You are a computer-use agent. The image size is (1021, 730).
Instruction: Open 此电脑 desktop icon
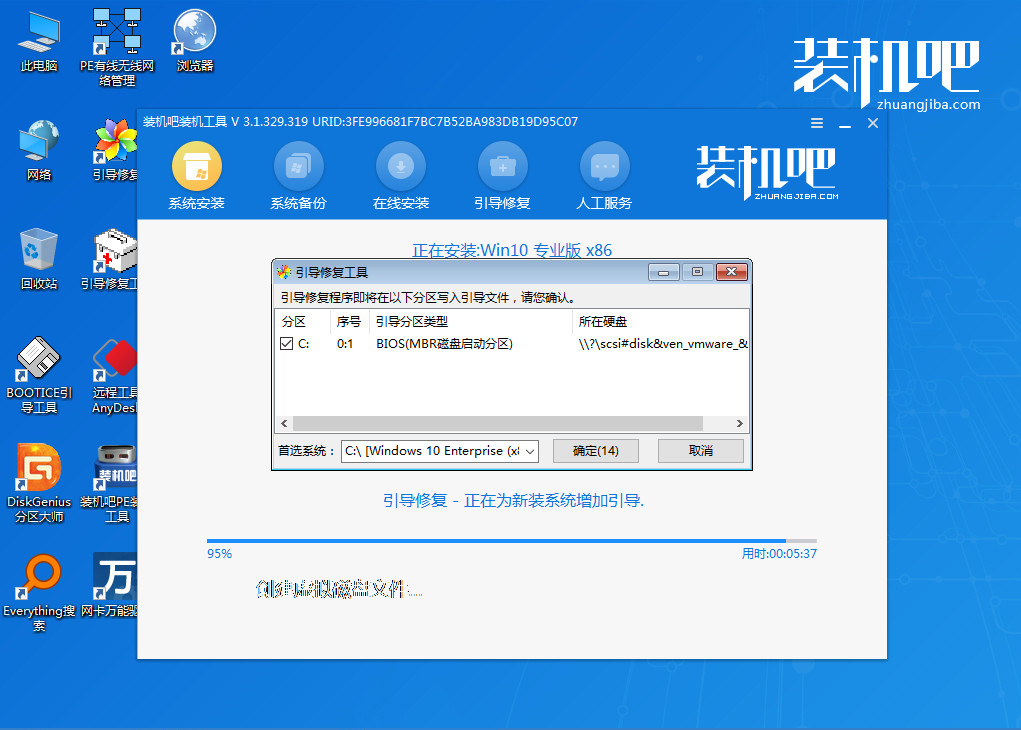coord(39,33)
